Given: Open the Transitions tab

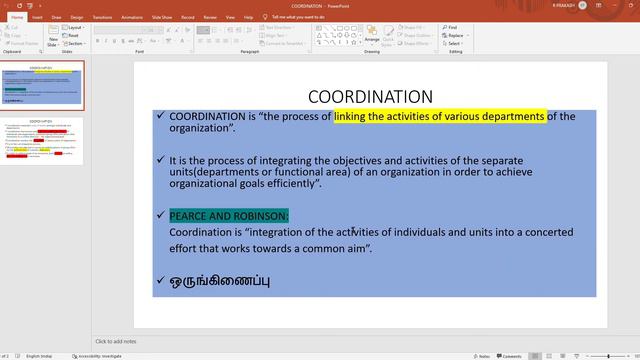Looking at the screenshot, I should coord(102,18).
